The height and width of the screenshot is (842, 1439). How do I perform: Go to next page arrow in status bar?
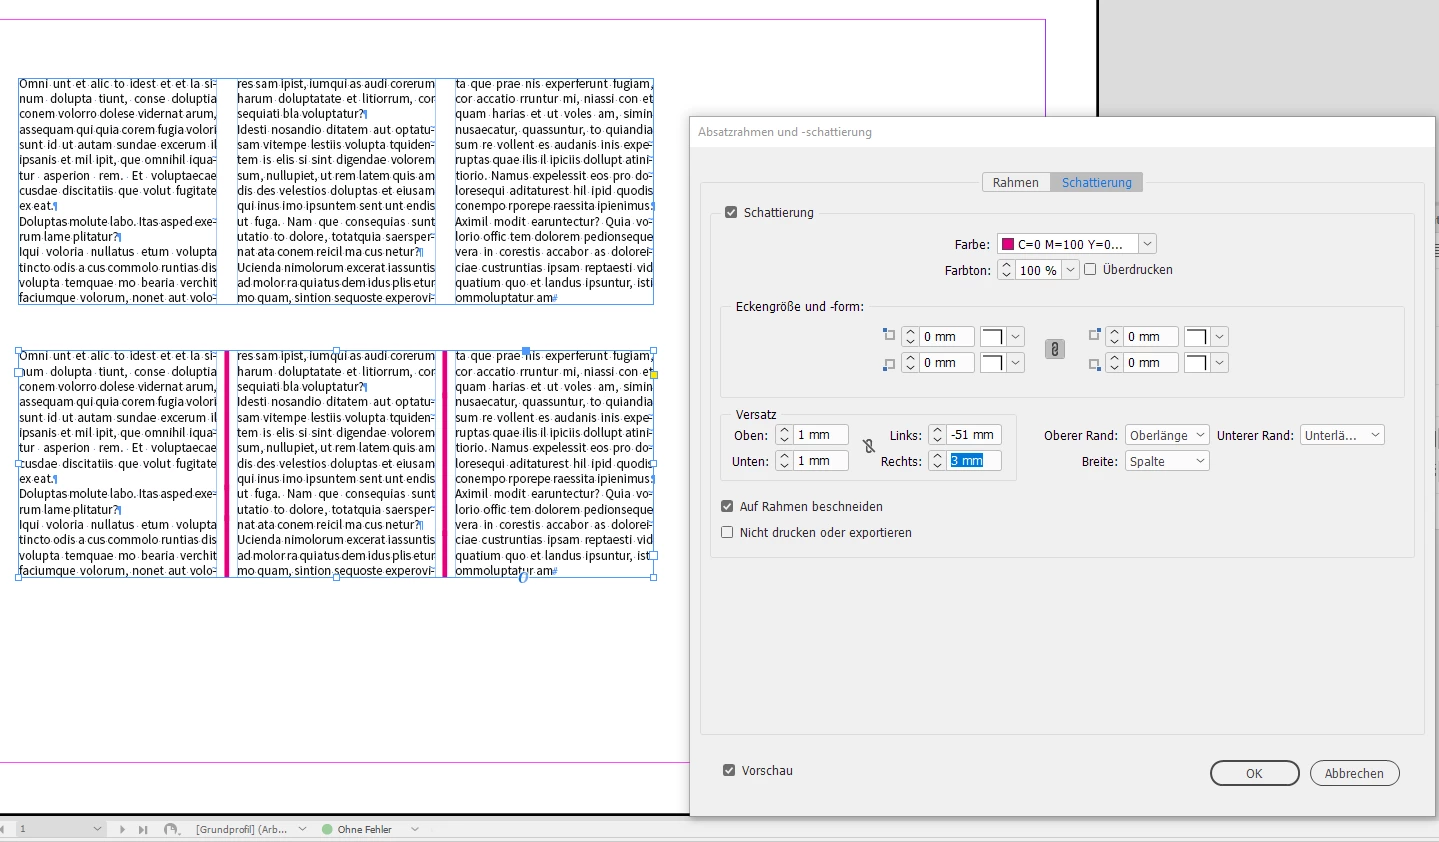tap(123, 829)
